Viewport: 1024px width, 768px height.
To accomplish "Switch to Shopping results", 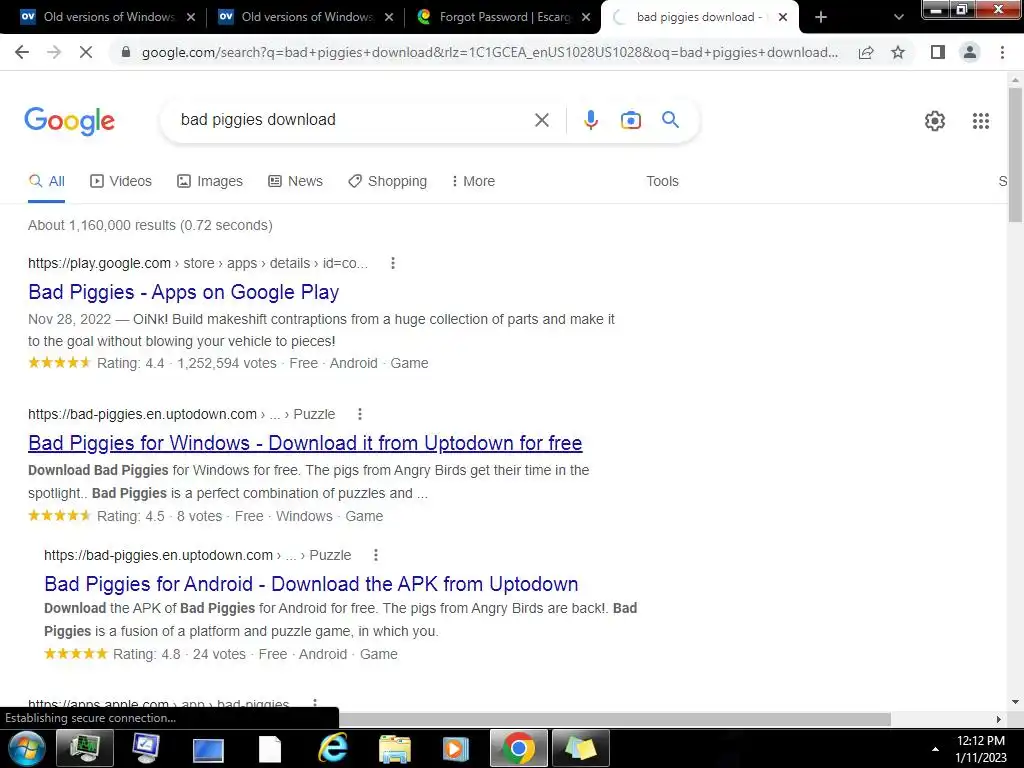I will pyautogui.click(x=387, y=182).
